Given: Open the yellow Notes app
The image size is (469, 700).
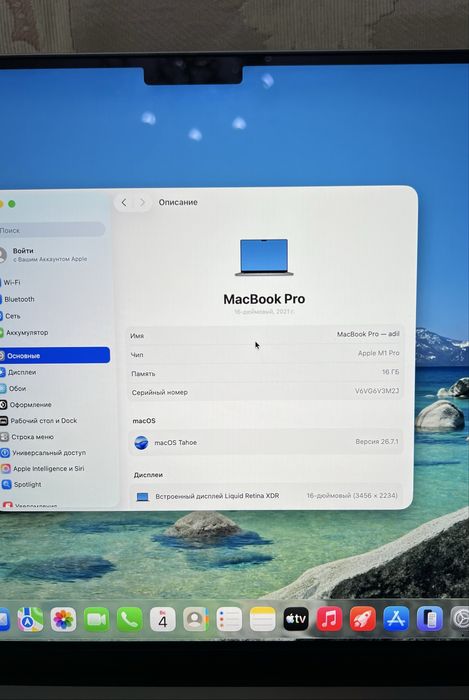Looking at the screenshot, I should (x=262, y=620).
